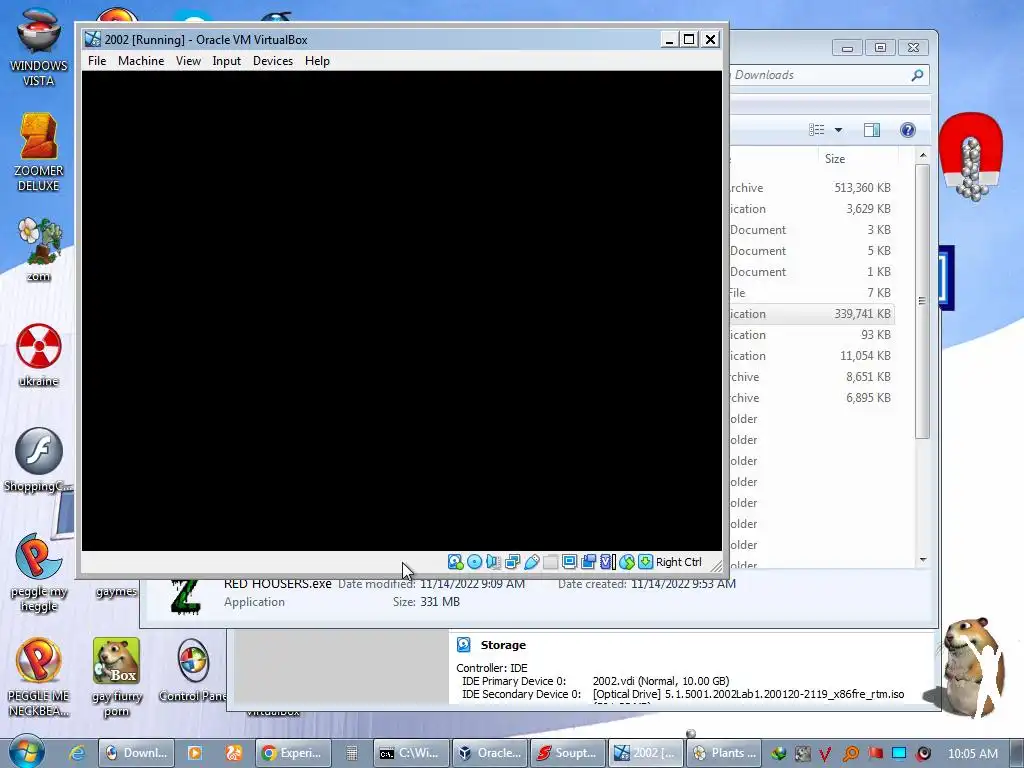The height and width of the screenshot is (768, 1024).
Task: Click the 2002.vdi (Normal, 10.00 GB) entry
Action: coord(661,680)
